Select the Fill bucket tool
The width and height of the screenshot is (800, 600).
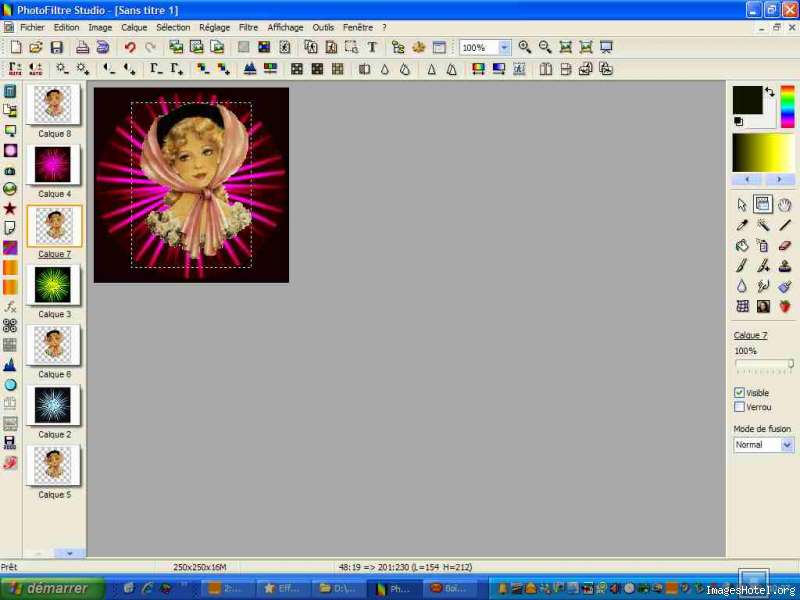pos(742,245)
